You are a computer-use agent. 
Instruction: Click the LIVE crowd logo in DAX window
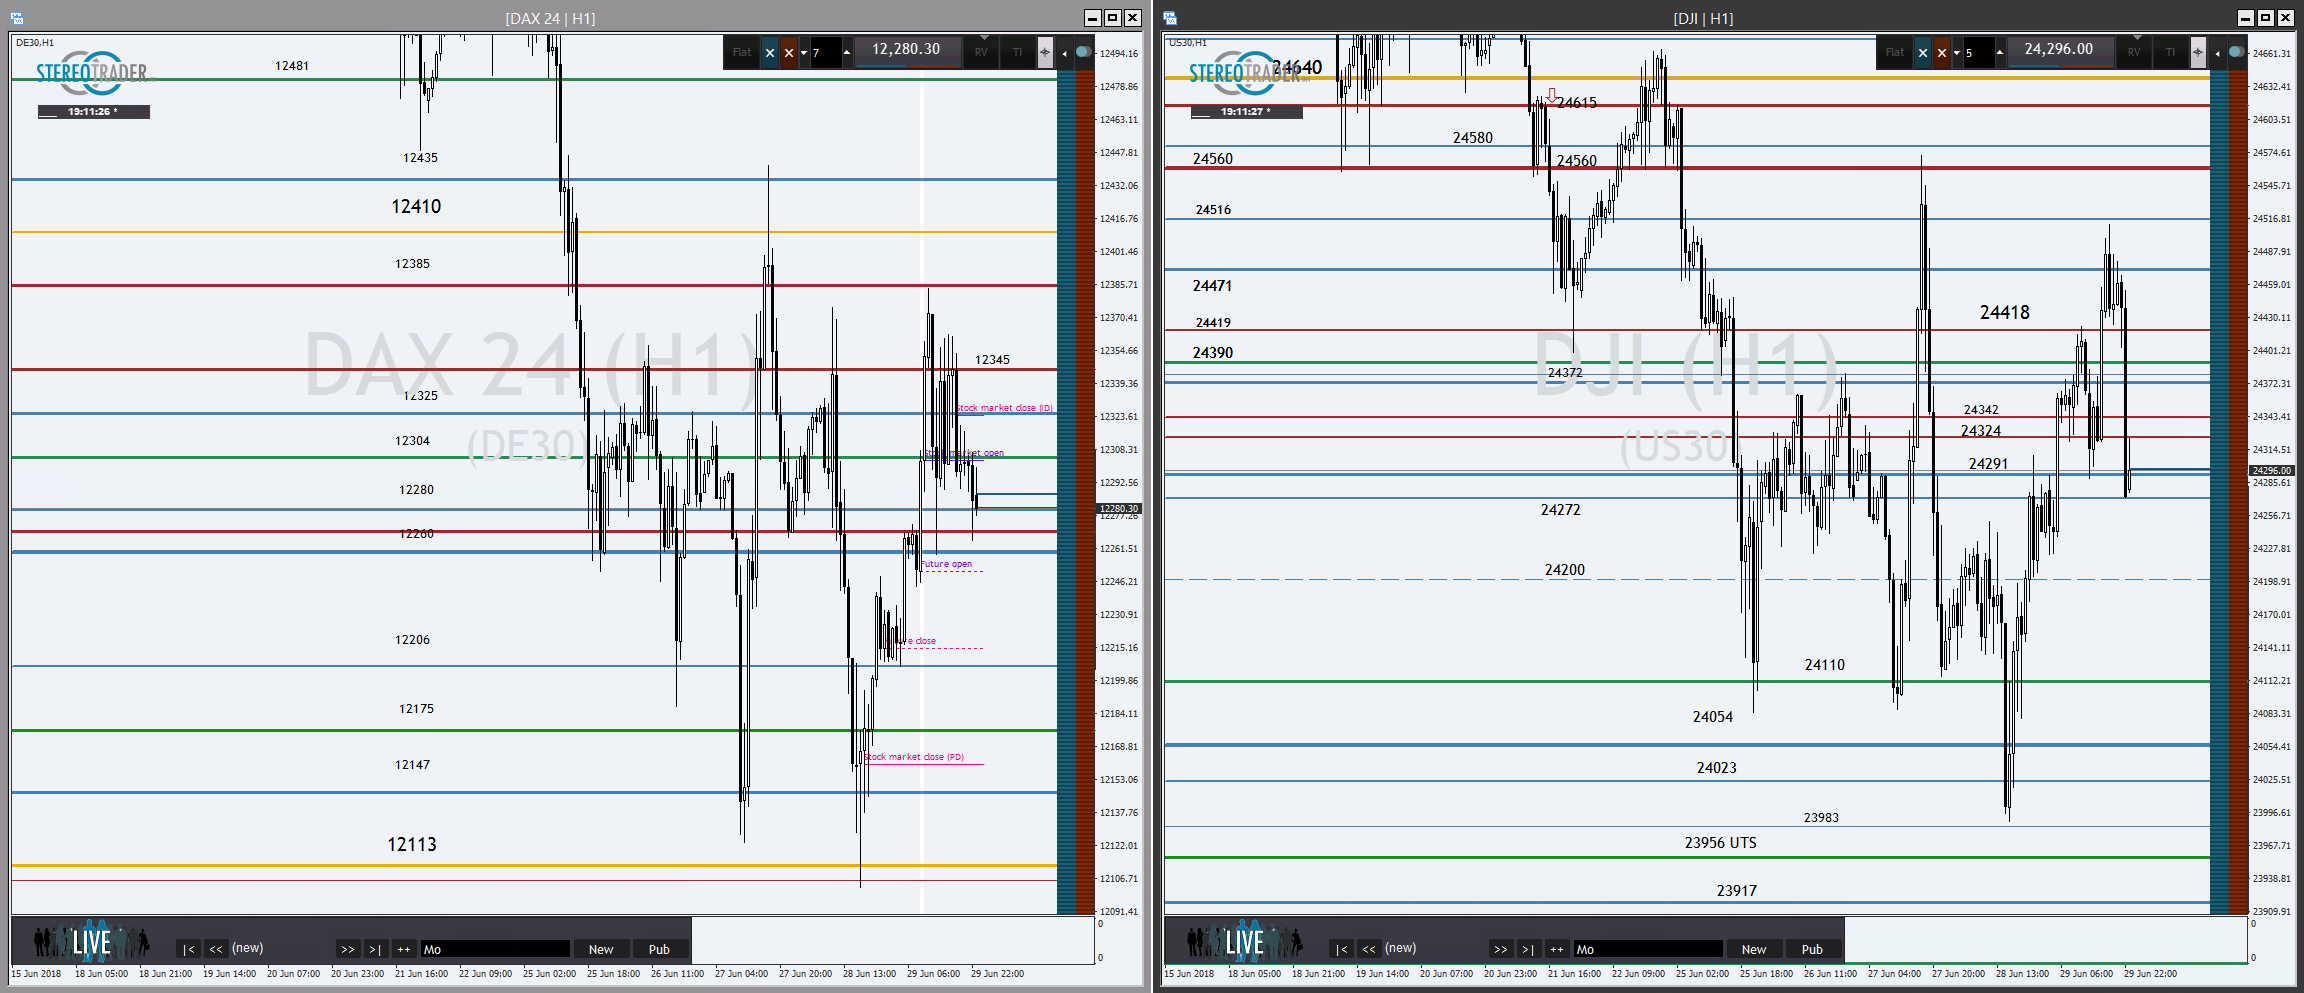click(x=91, y=941)
